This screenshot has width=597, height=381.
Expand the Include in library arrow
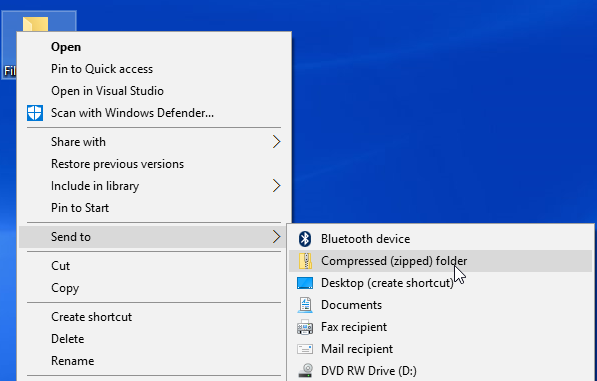pyautogui.click(x=277, y=186)
